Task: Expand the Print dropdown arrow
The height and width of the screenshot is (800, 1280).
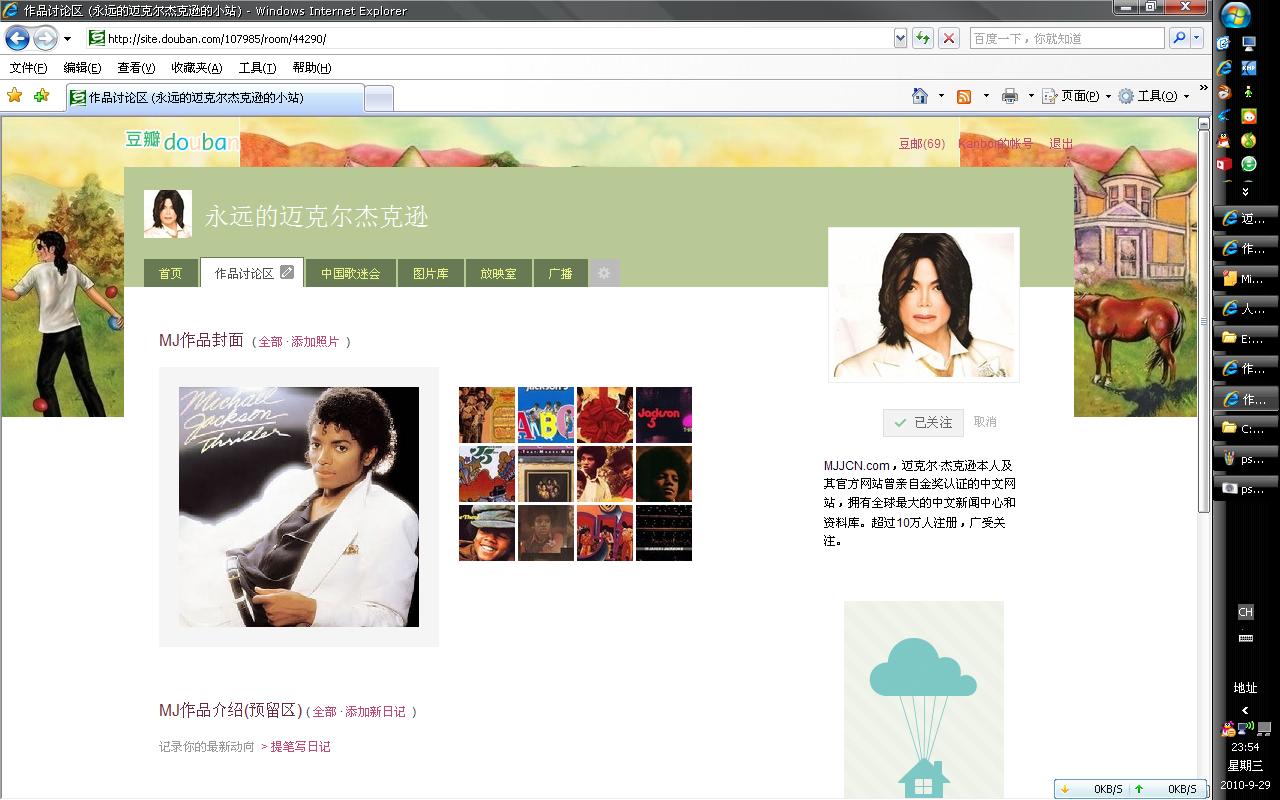Action: (1031, 96)
